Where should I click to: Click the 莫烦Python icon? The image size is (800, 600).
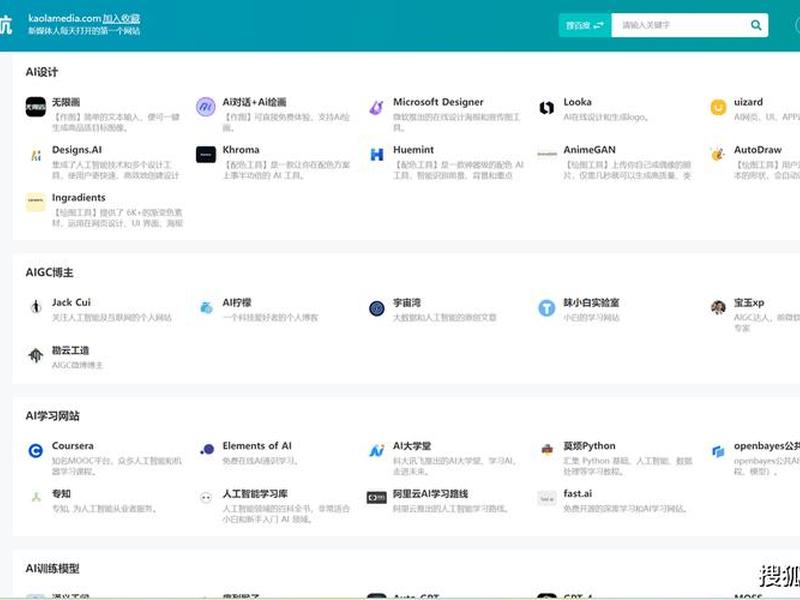547,449
